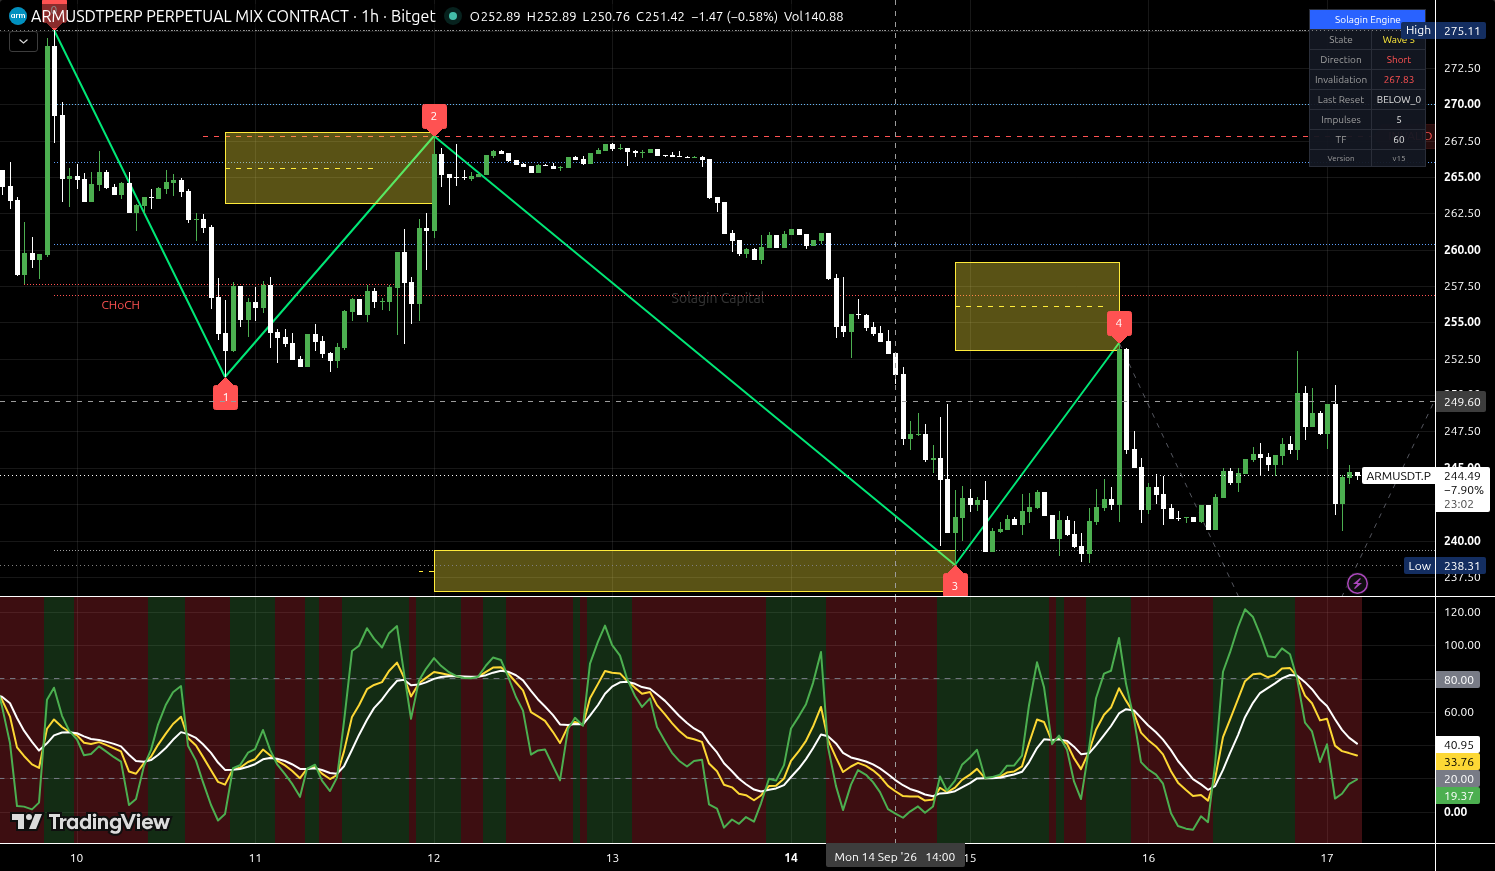1495x871 pixels.
Task: Open the TradingView logo link
Action: coord(91,822)
